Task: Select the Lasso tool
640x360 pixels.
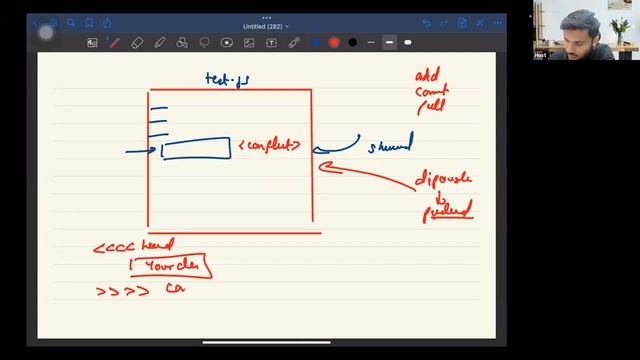Action: tap(204, 42)
